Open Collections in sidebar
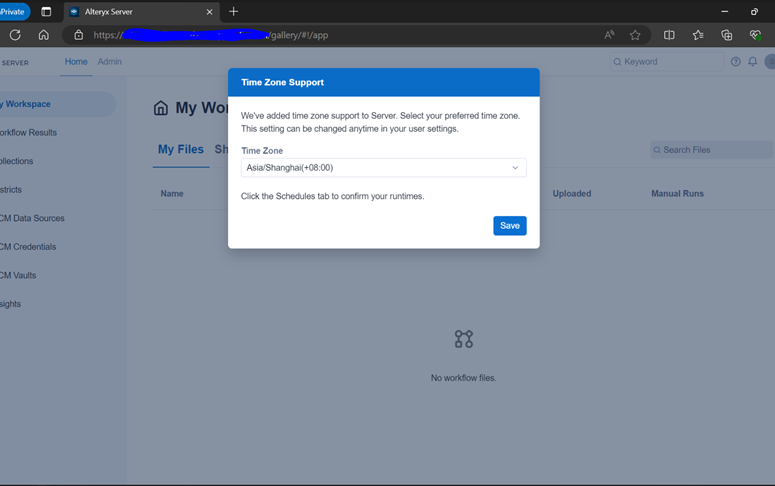This screenshot has width=775, height=486. coord(17,161)
